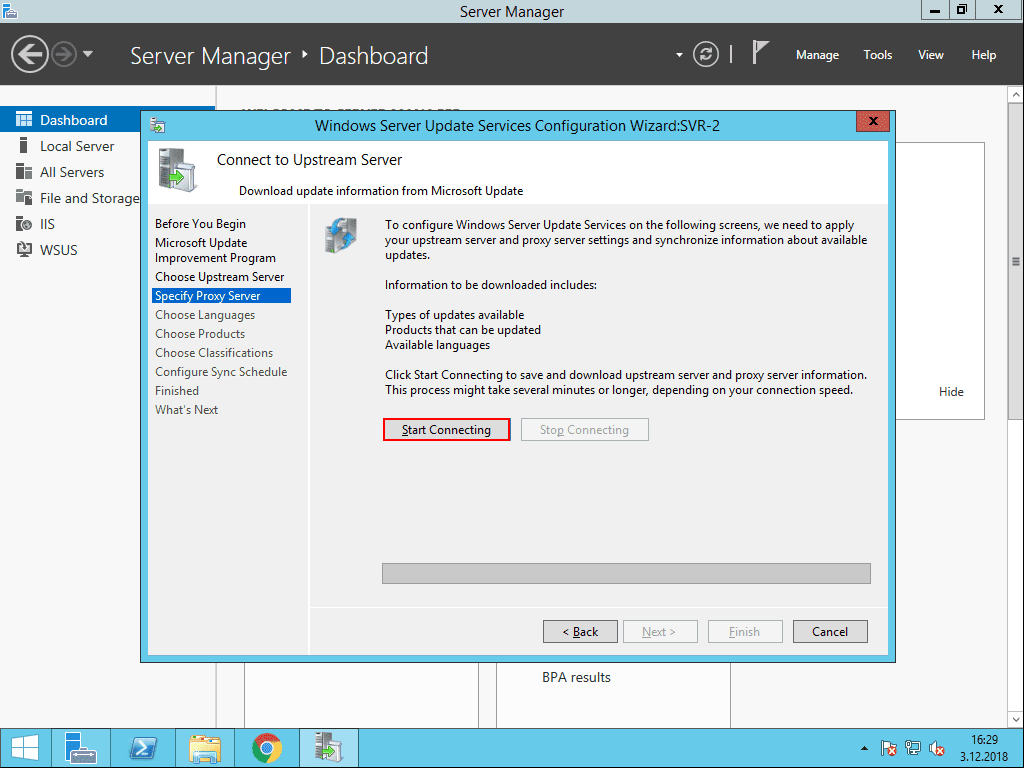Select Specify Proxy Server step
The height and width of the screenshot is (768, 1024).
tap(221, 296)
